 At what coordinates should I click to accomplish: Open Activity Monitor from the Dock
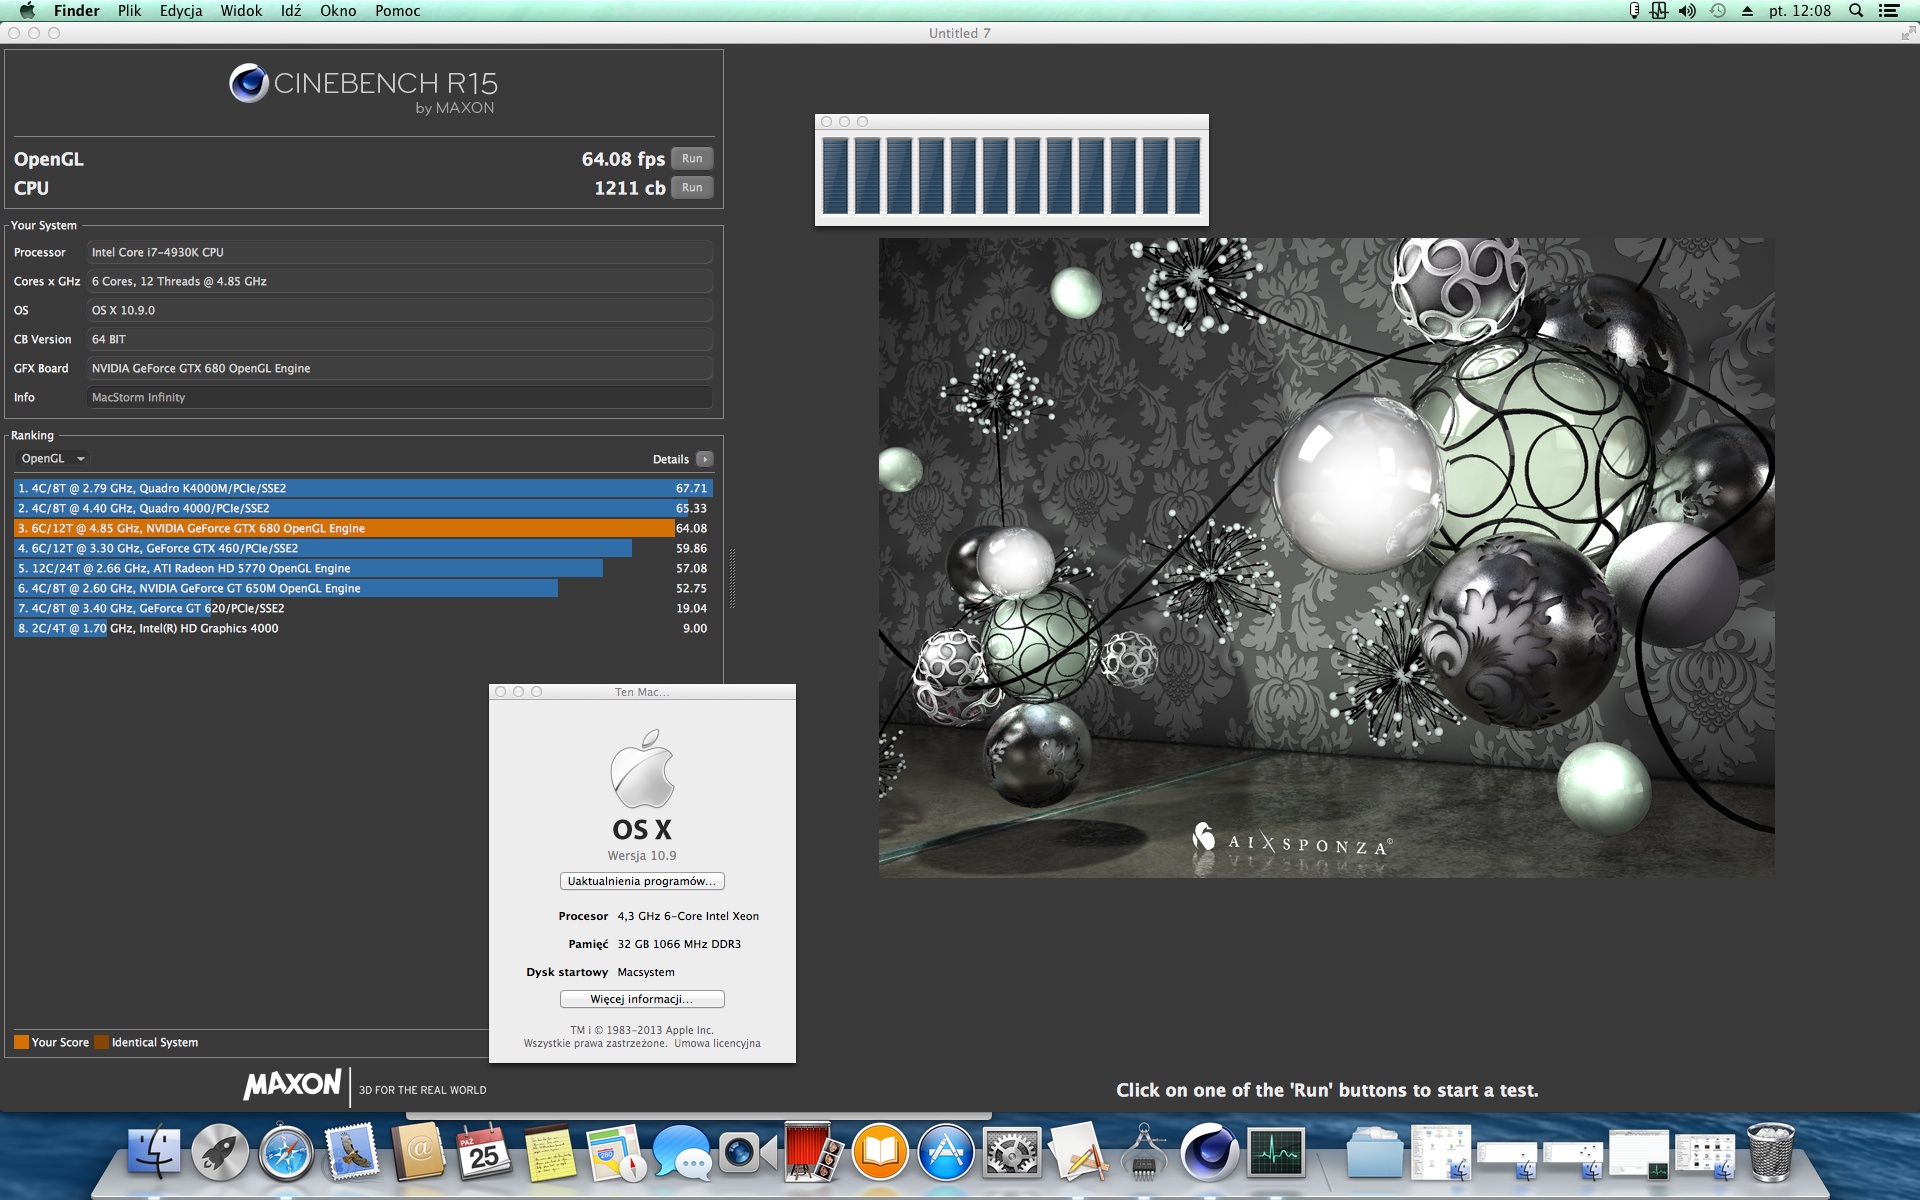[1276, 1153]
